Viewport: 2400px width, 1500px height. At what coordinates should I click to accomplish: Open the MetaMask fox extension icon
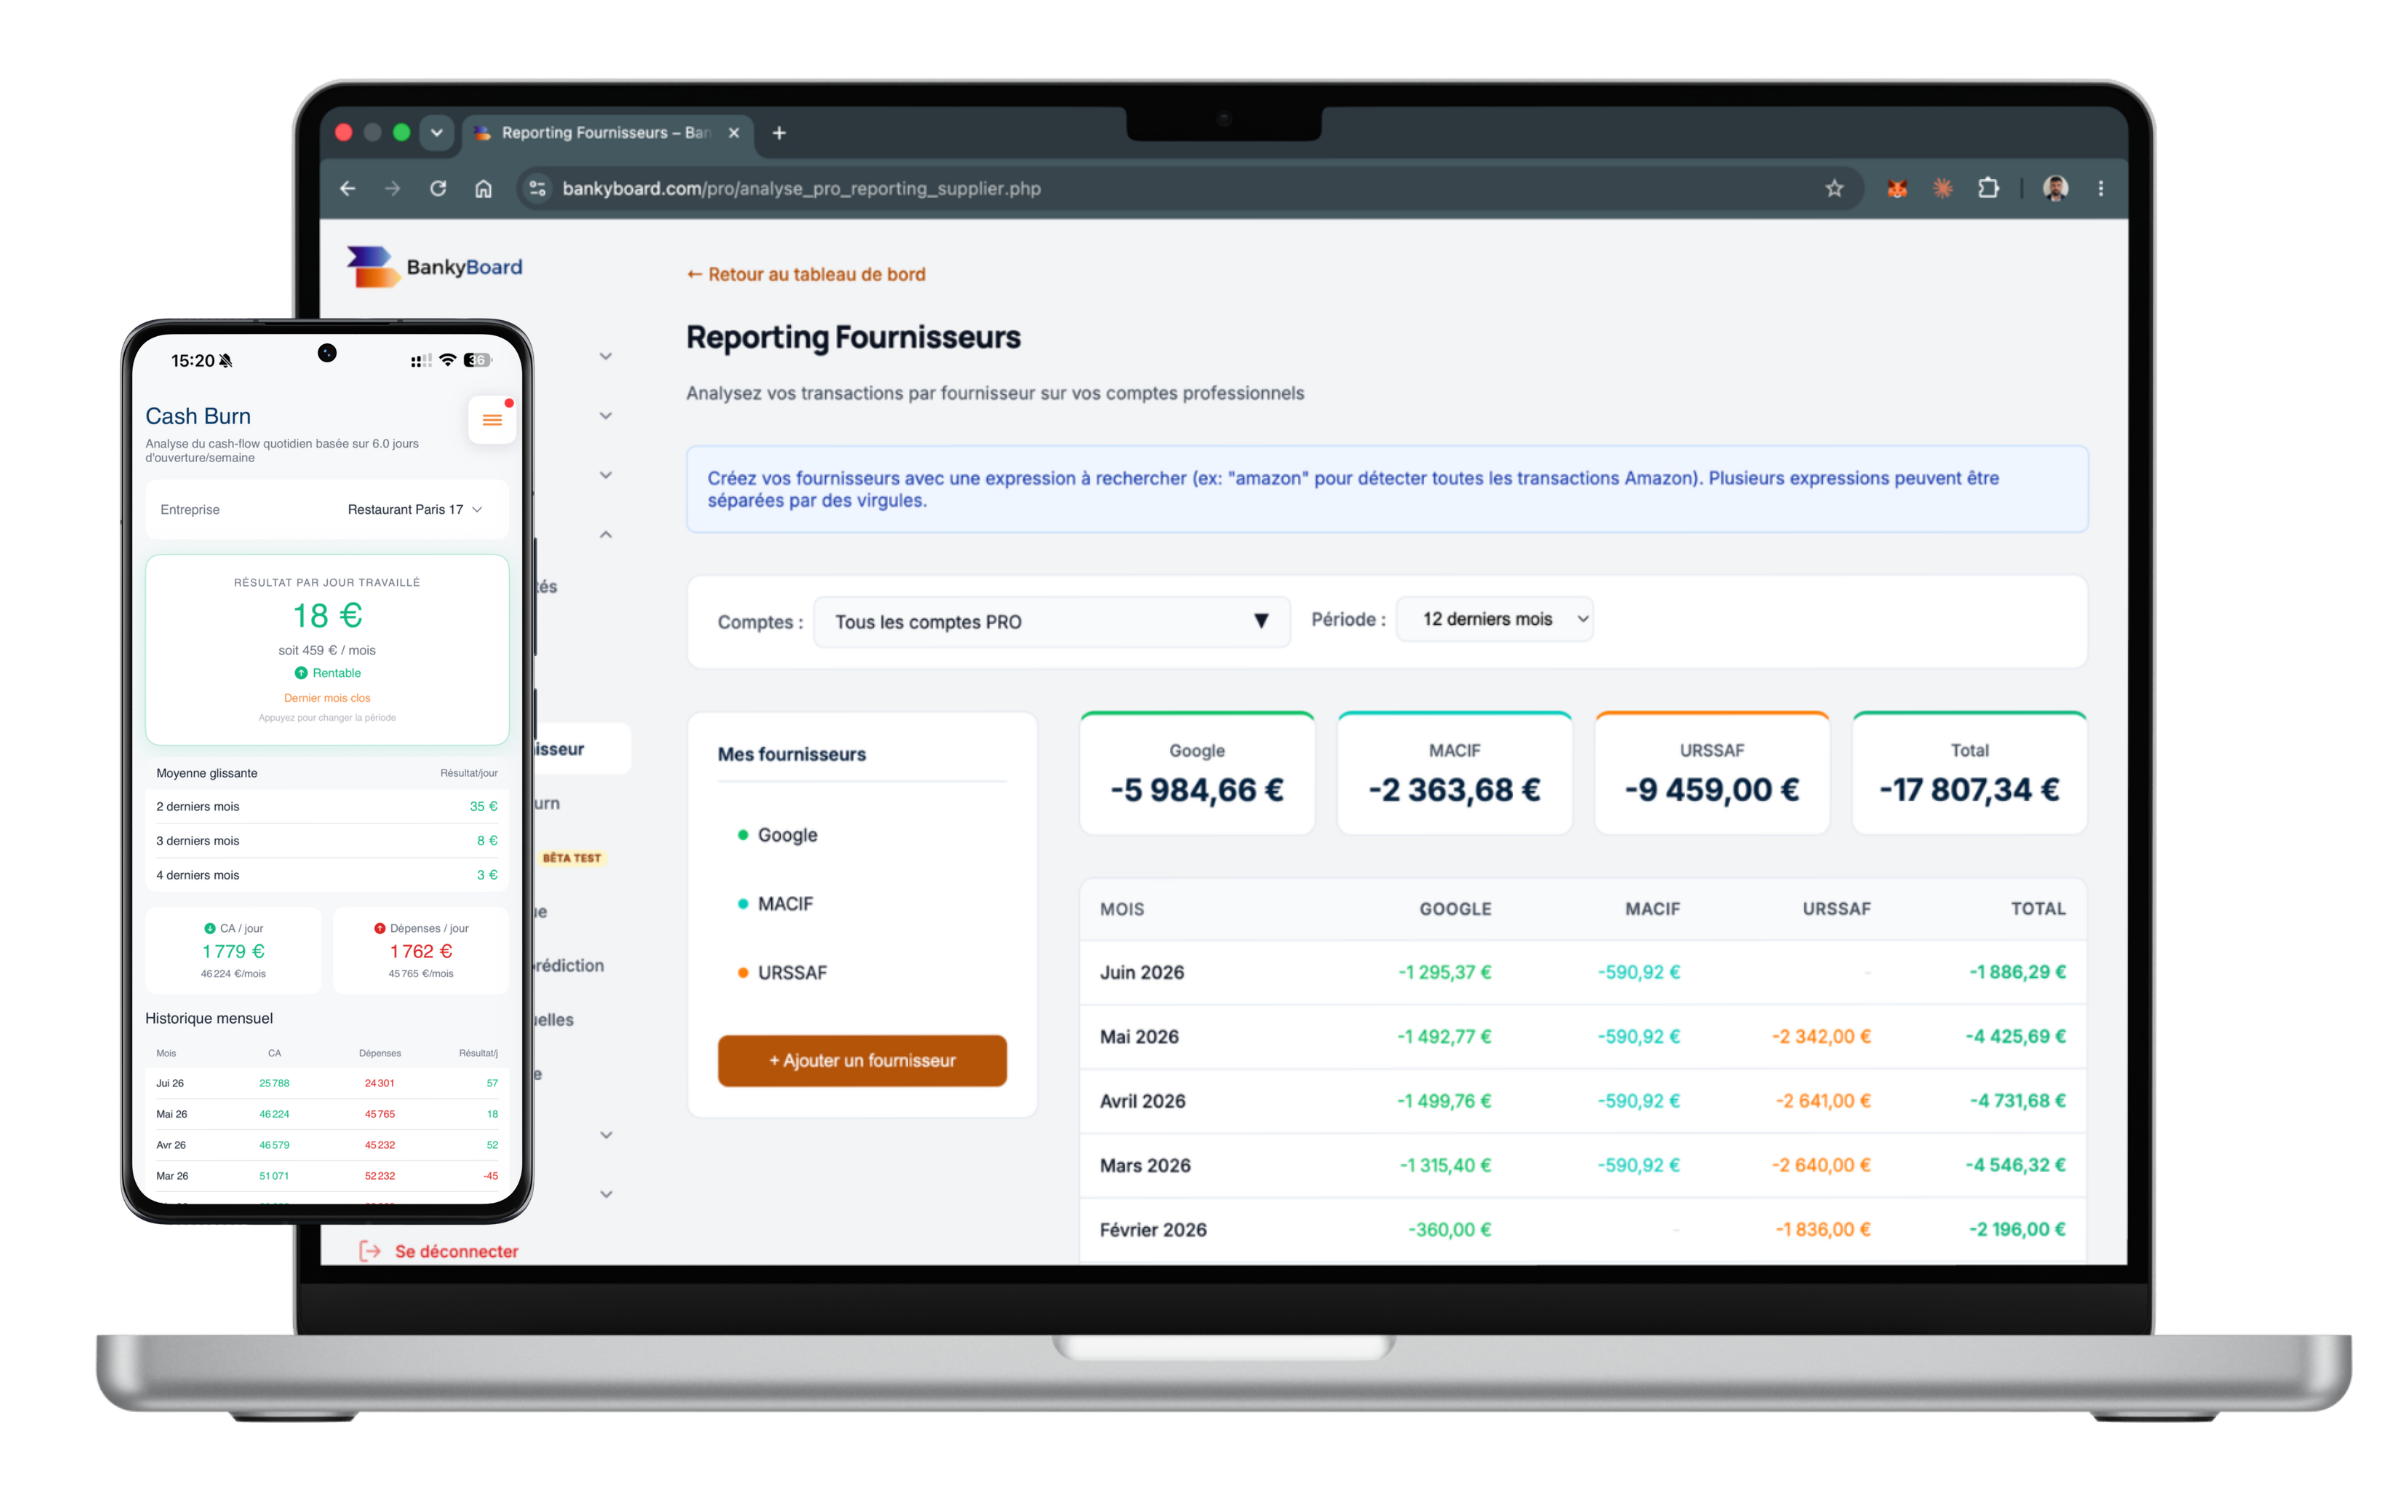(x=1896, y=188)
